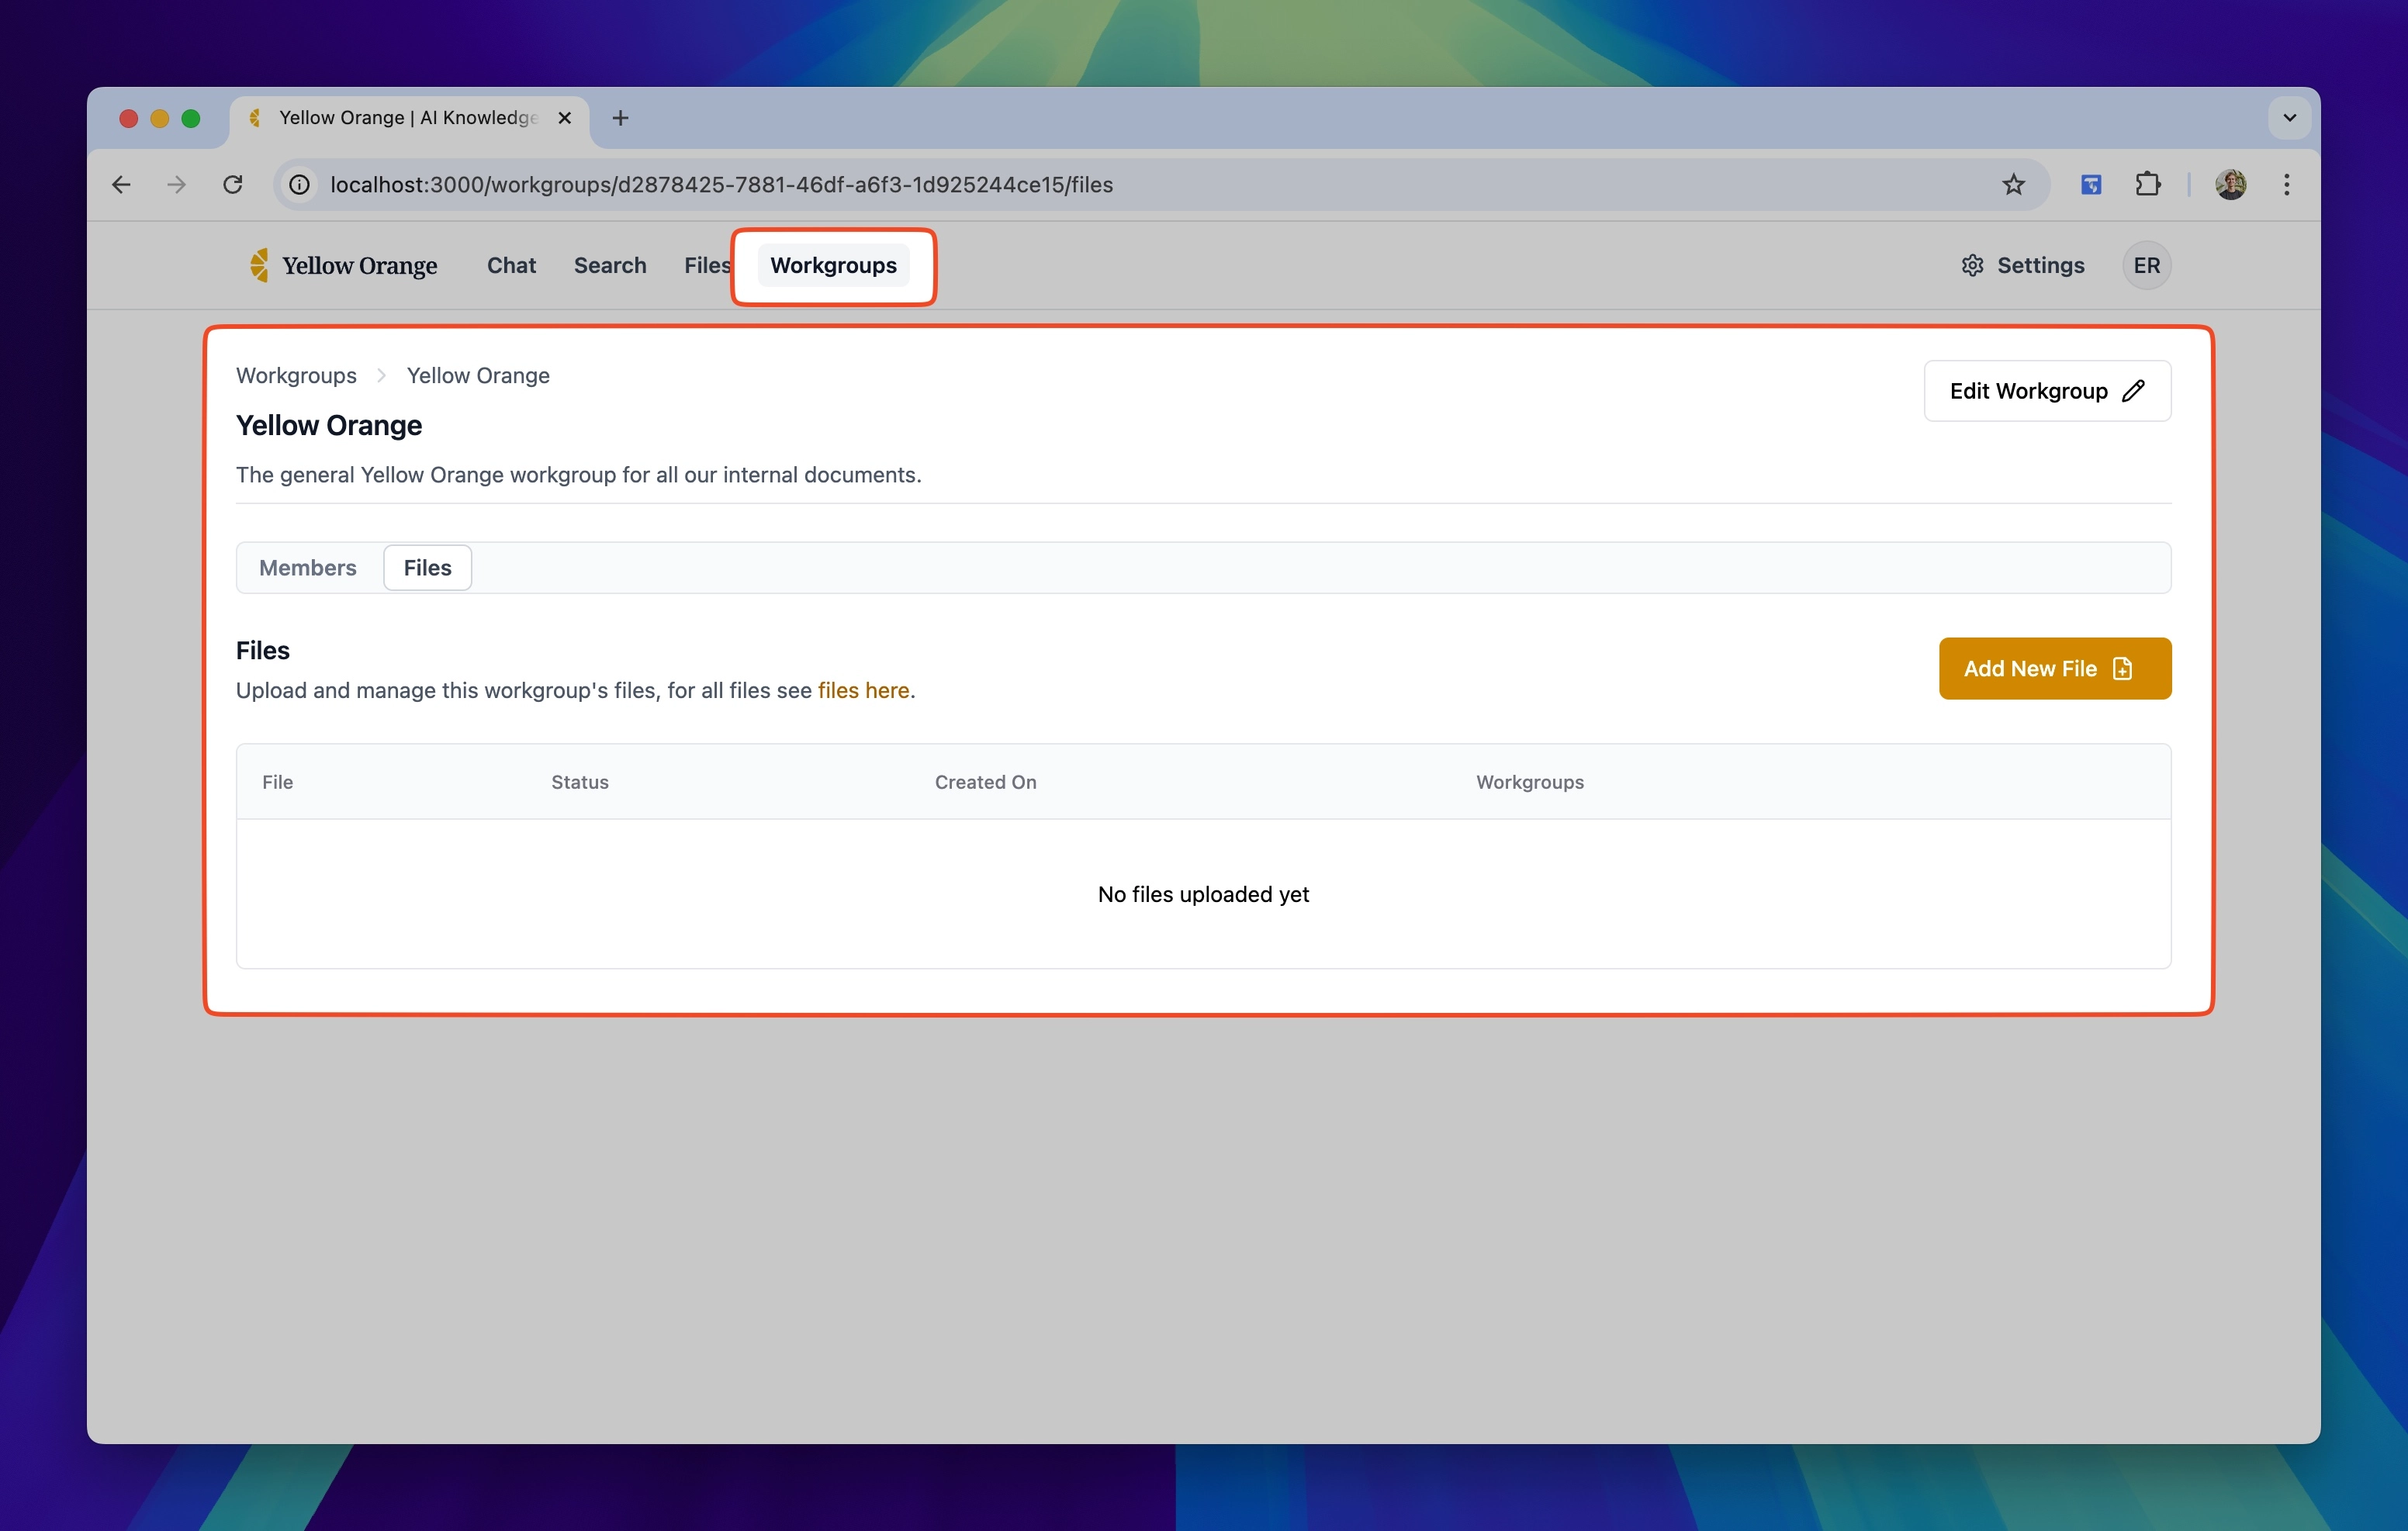This screenshot has height=1531, width=2408.
Task: Click the Add New File button
Action: point(2054,669)
